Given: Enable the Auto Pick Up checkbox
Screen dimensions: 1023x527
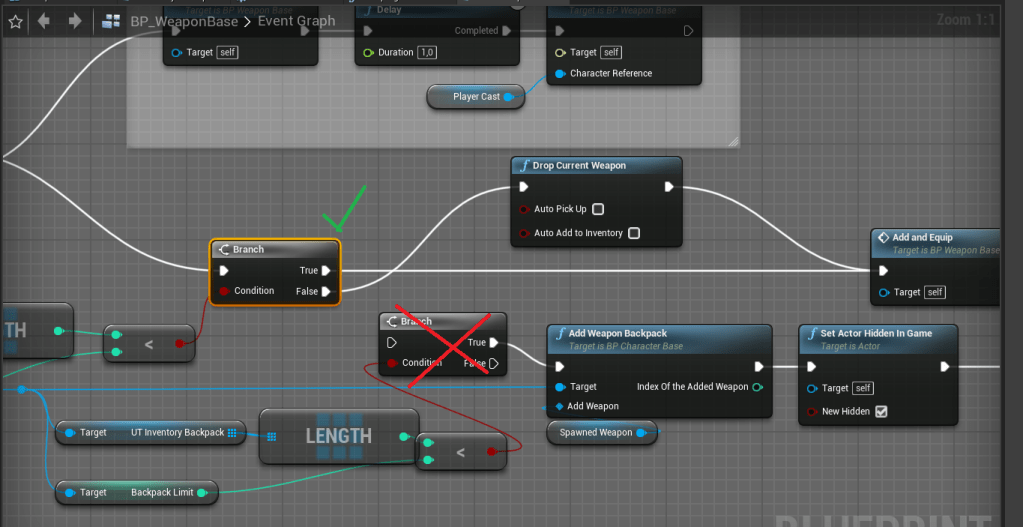Looking at the screenshot, I should pyautogui.click(x=598, y=210).
